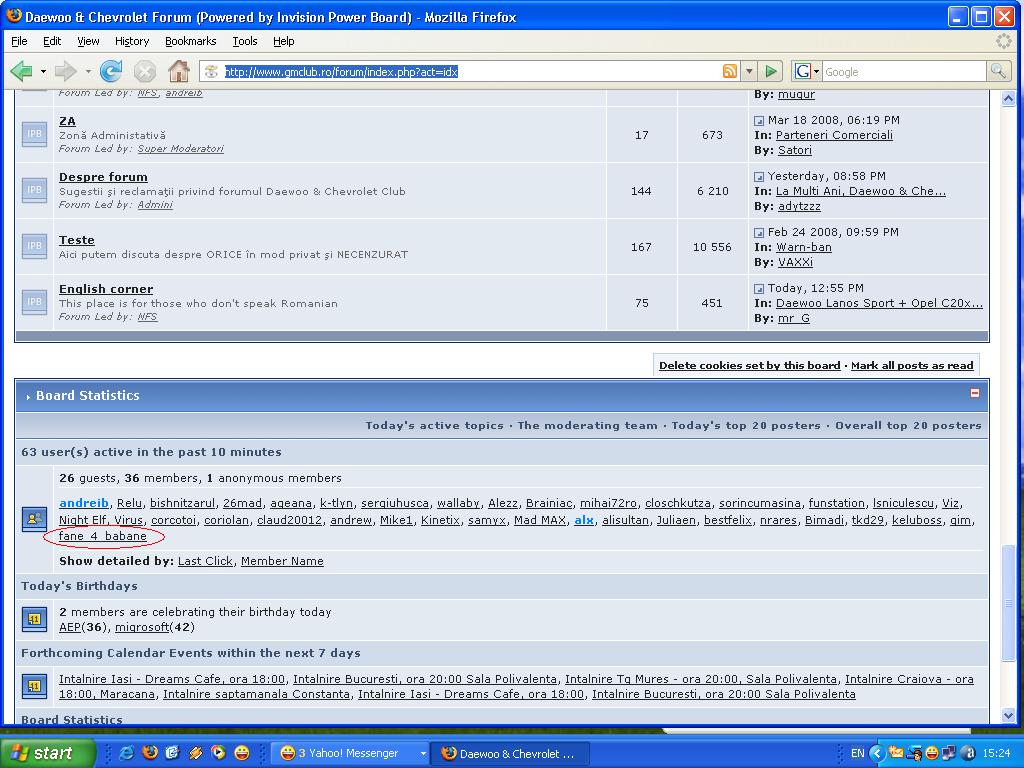The height and width of the screenshot is (768, 1024).
Task: Click the green Go button beside address bar
Action: pos(770,71)
